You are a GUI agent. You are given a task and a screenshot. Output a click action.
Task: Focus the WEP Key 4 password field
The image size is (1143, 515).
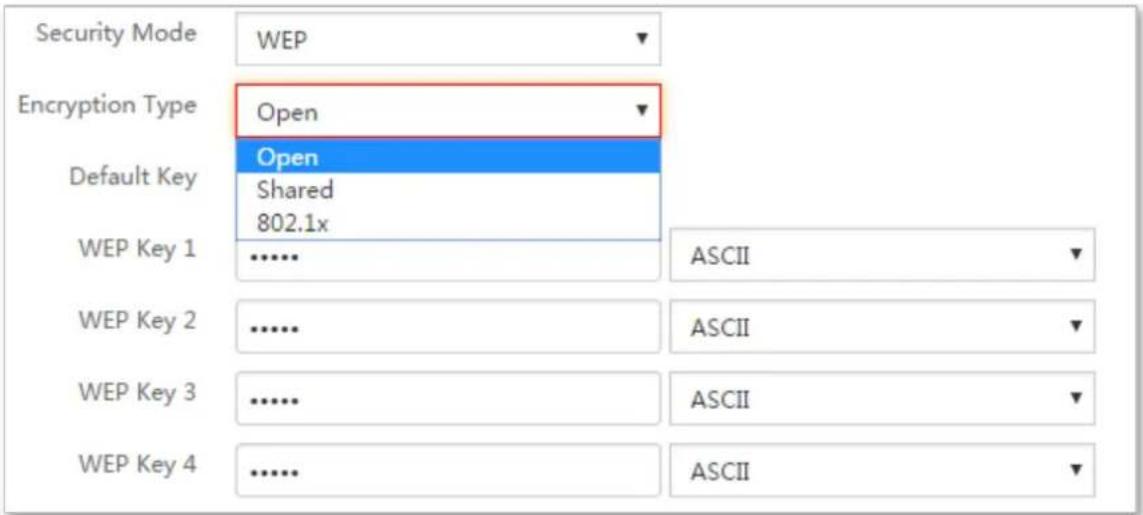(x=448, y=471)
